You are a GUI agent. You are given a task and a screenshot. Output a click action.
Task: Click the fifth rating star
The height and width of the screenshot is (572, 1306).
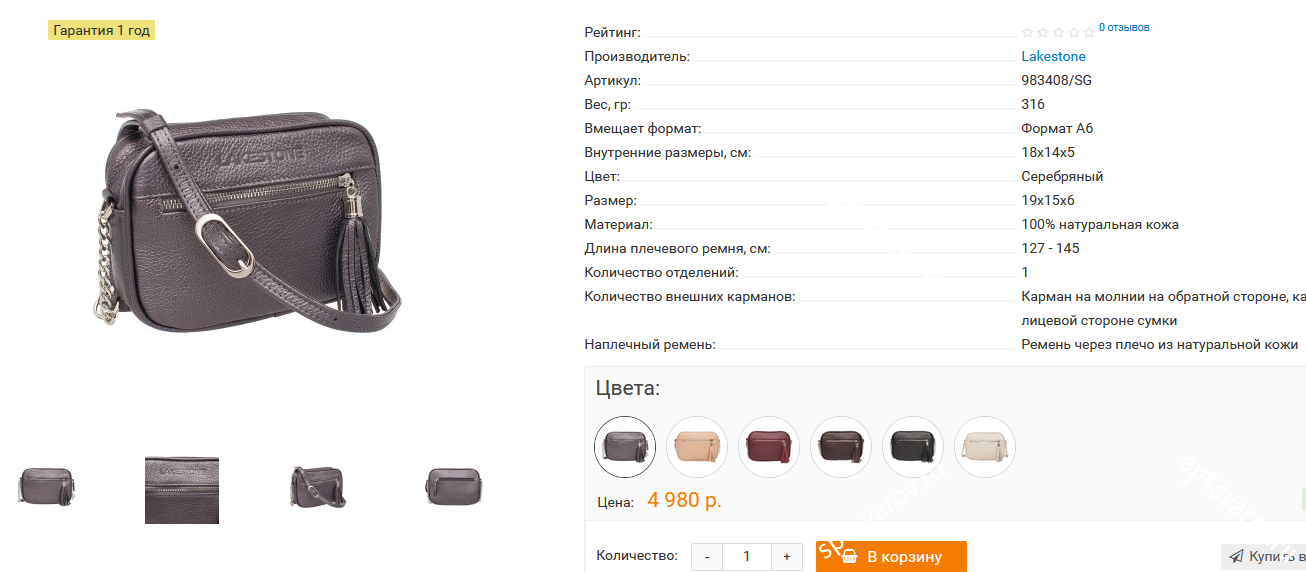[1089, 33]
